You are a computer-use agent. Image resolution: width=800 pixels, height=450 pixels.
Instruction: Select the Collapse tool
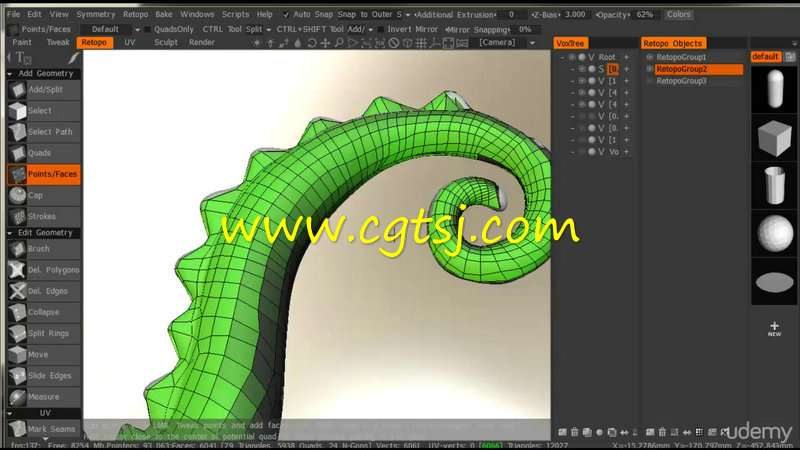coord(44,312)
